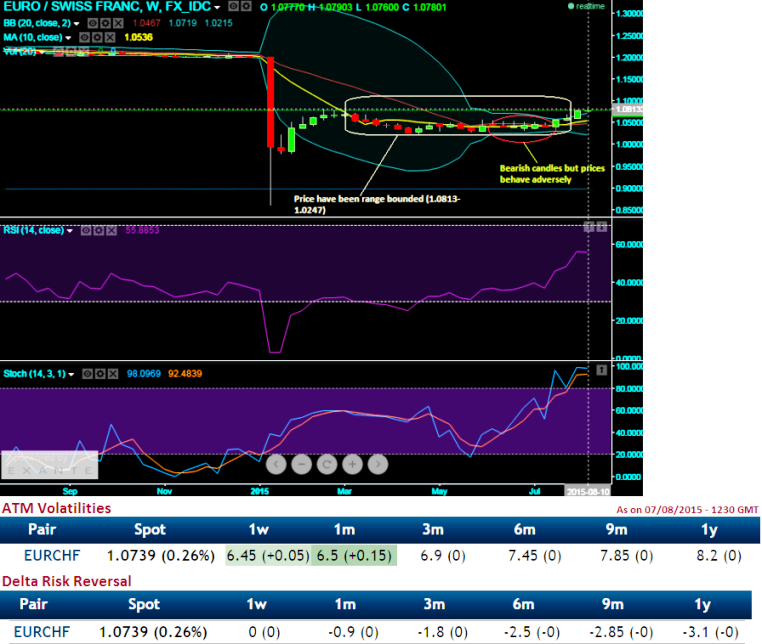The image size is (762, 644).
Task: Click the Delta Risk Reversal heading
Action: coord(67,581)
